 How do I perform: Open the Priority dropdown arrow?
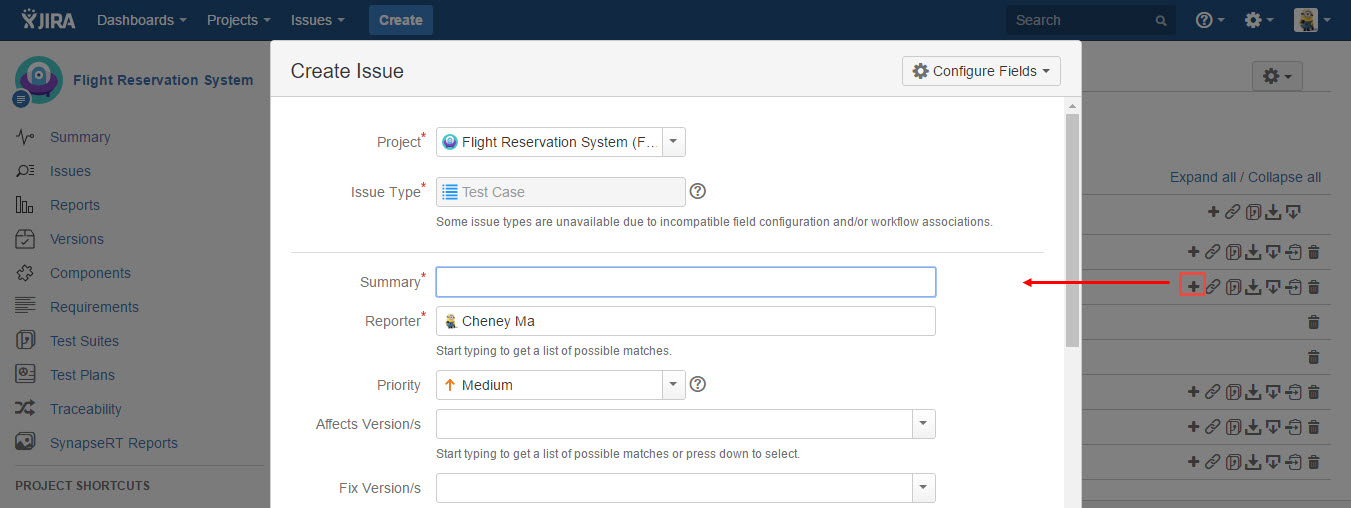673,384
